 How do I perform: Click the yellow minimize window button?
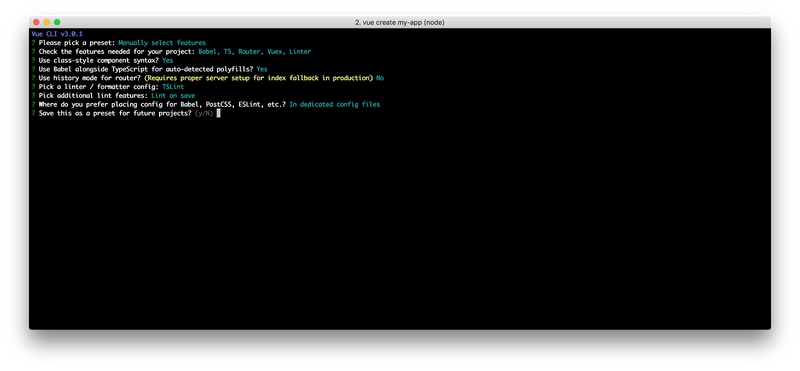[46, 22]
